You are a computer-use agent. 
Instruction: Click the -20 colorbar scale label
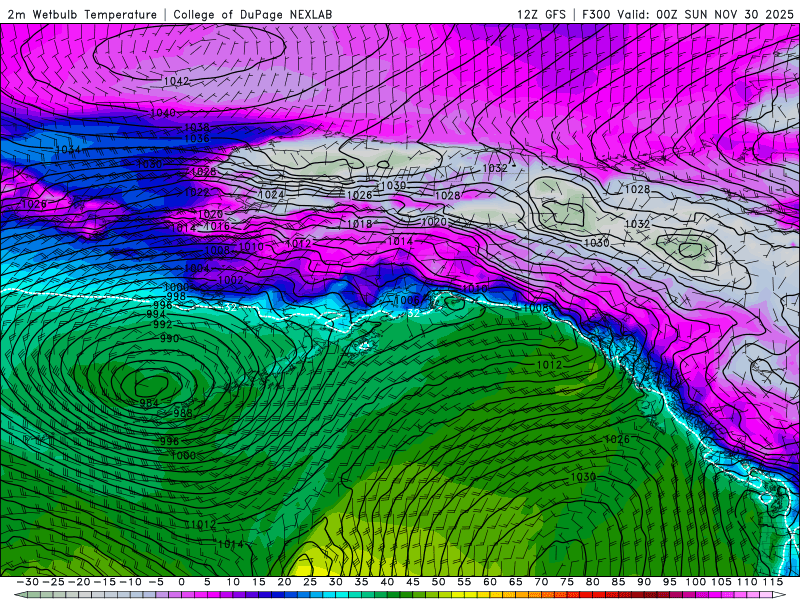click(x=79, y=582)
